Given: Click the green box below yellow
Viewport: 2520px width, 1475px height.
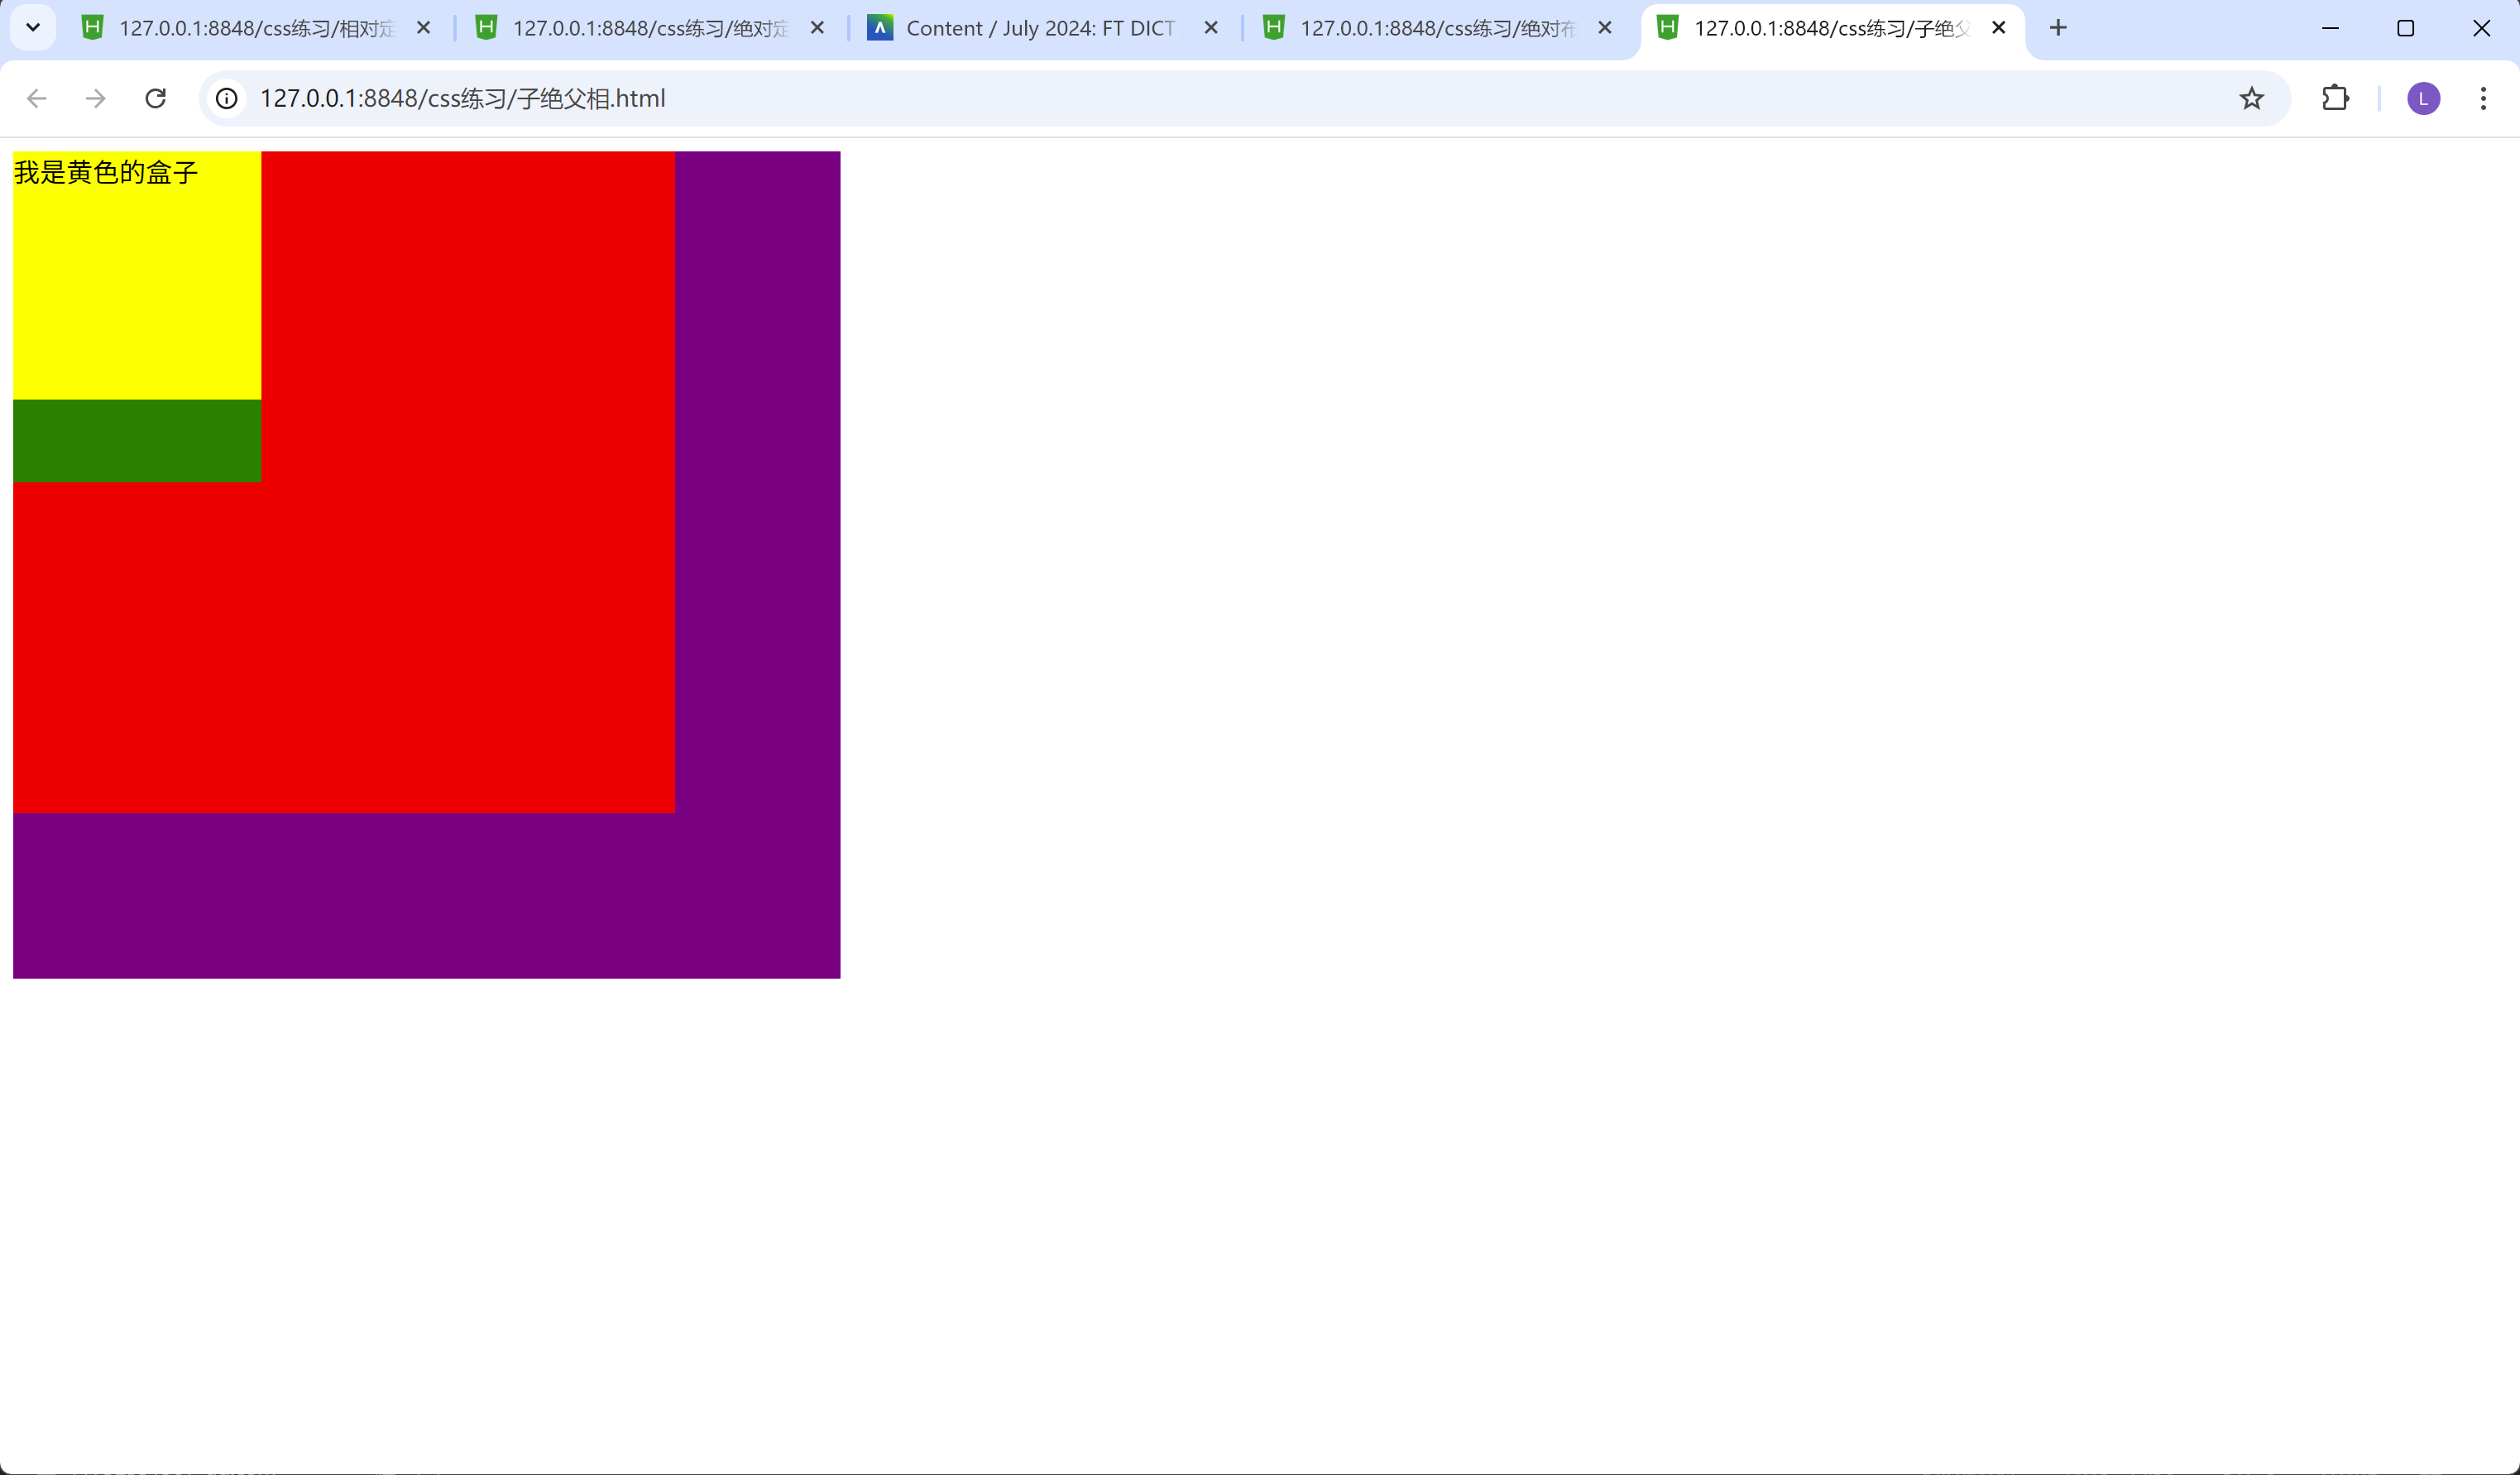Looking at the screenshot, I should (137, 441).
